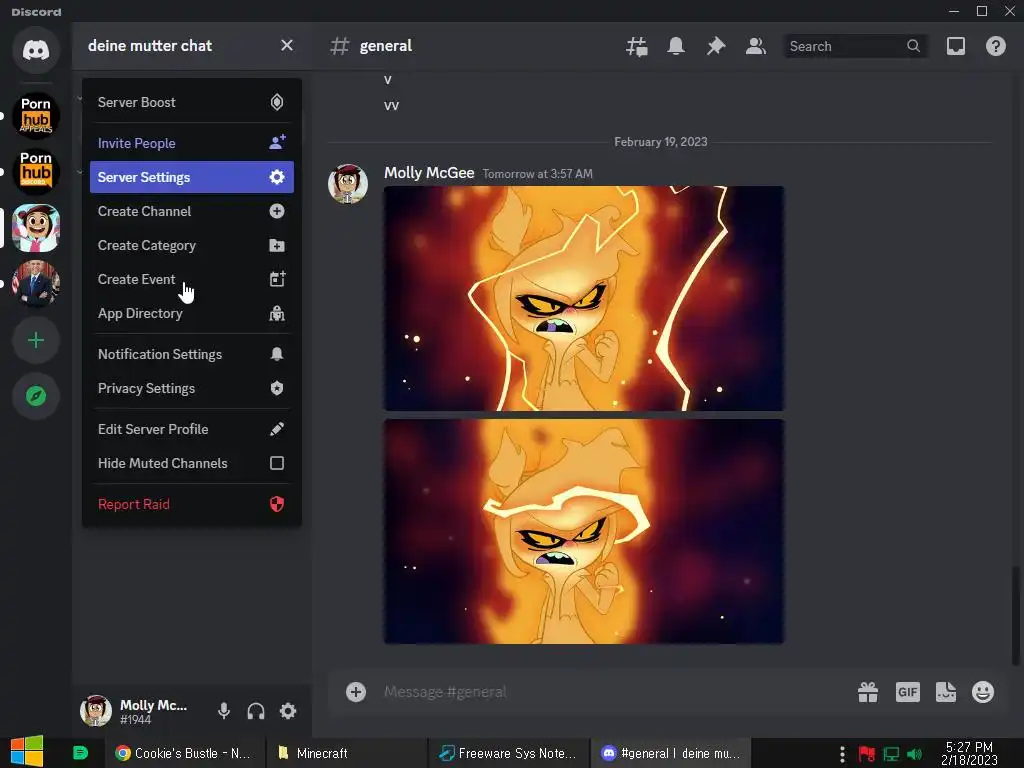Click Molly McGee message avatar
Image resolution: width=1024 pixels, height=768 pixels.
(x=347, y=184)
